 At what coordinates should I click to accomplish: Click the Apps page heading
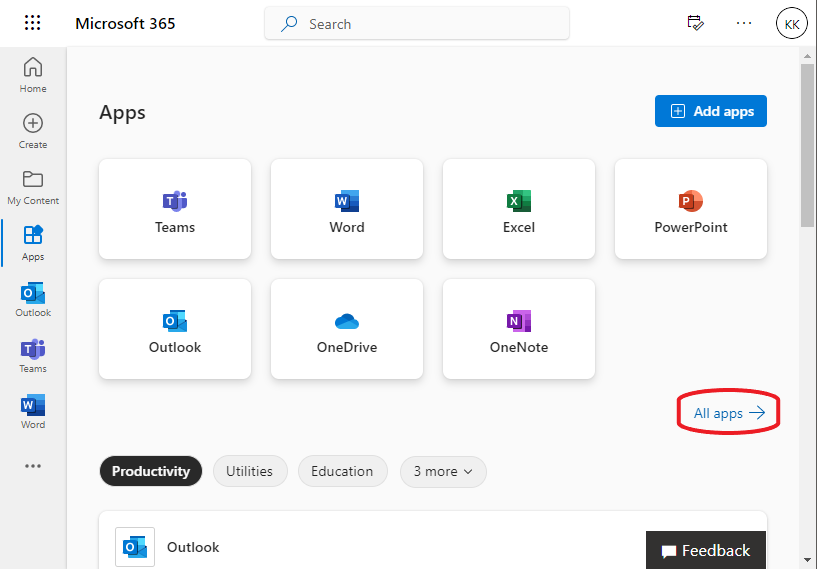[122, 113]
